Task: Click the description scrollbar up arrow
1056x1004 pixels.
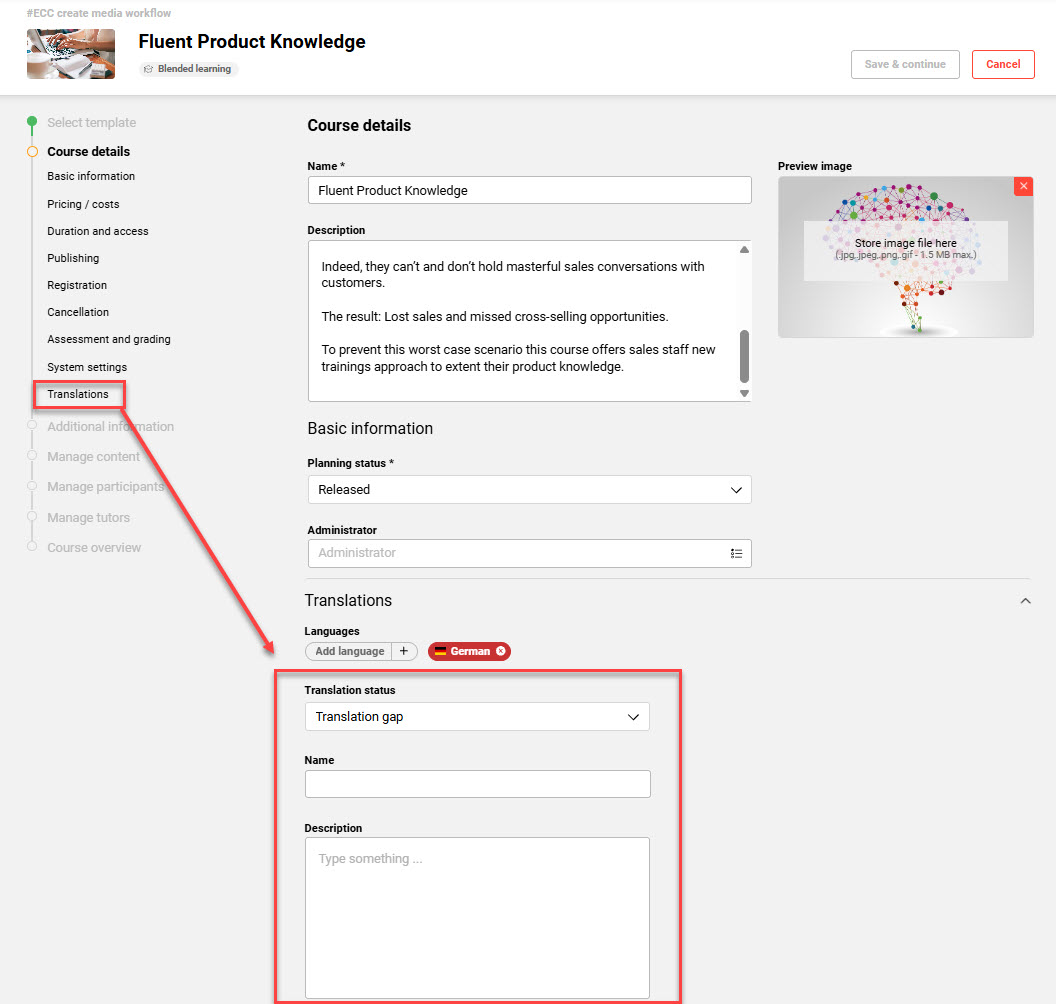Action: coord(744,250)
